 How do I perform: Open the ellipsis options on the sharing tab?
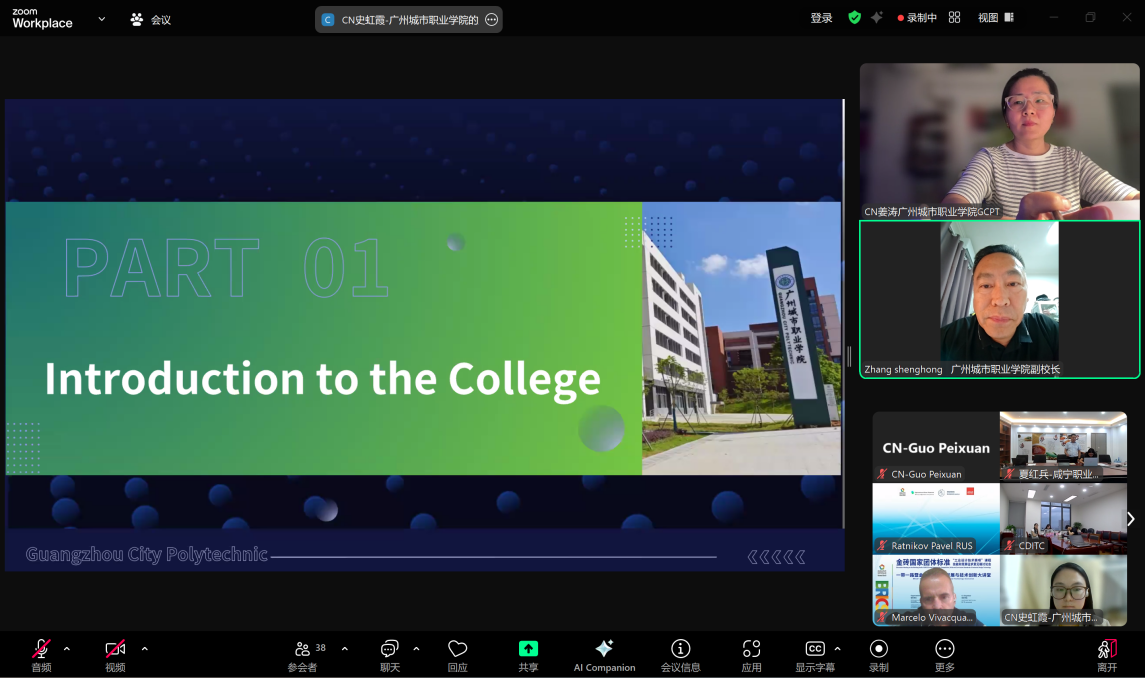491,20
